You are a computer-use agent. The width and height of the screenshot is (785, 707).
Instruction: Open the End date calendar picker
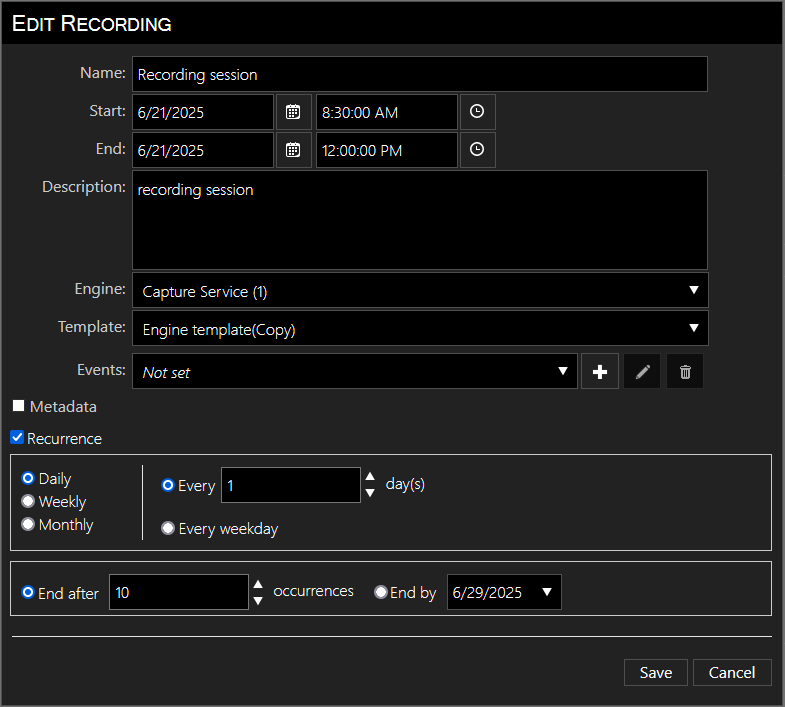click(x=292, y=150)
